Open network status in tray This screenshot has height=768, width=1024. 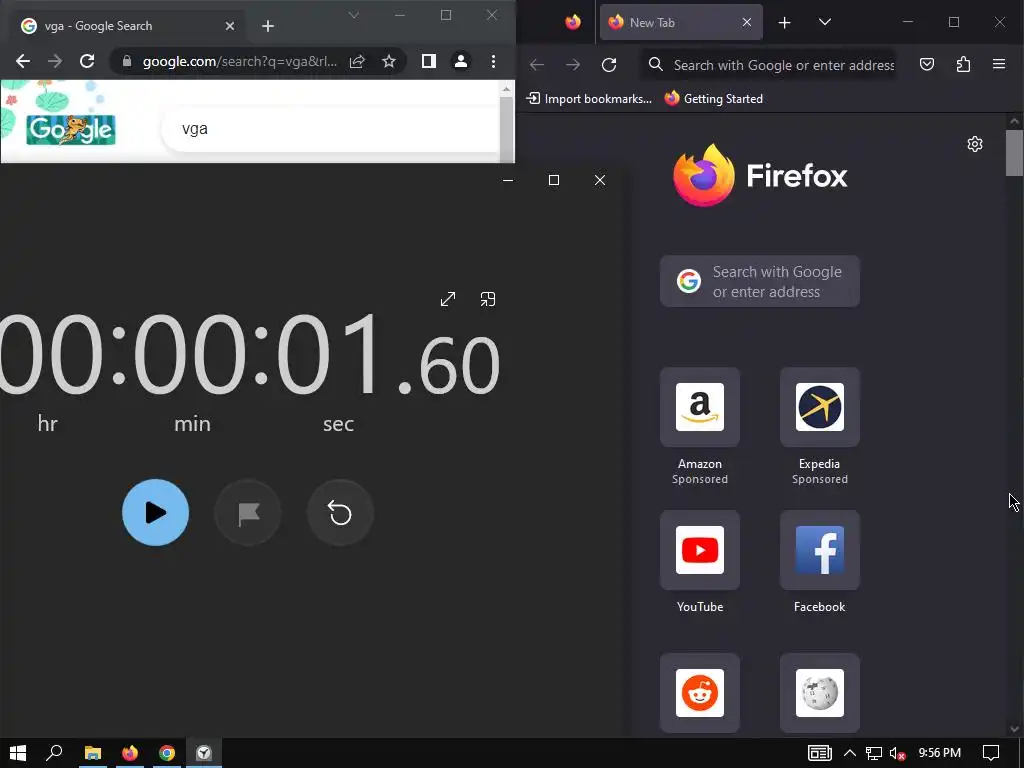874,753
